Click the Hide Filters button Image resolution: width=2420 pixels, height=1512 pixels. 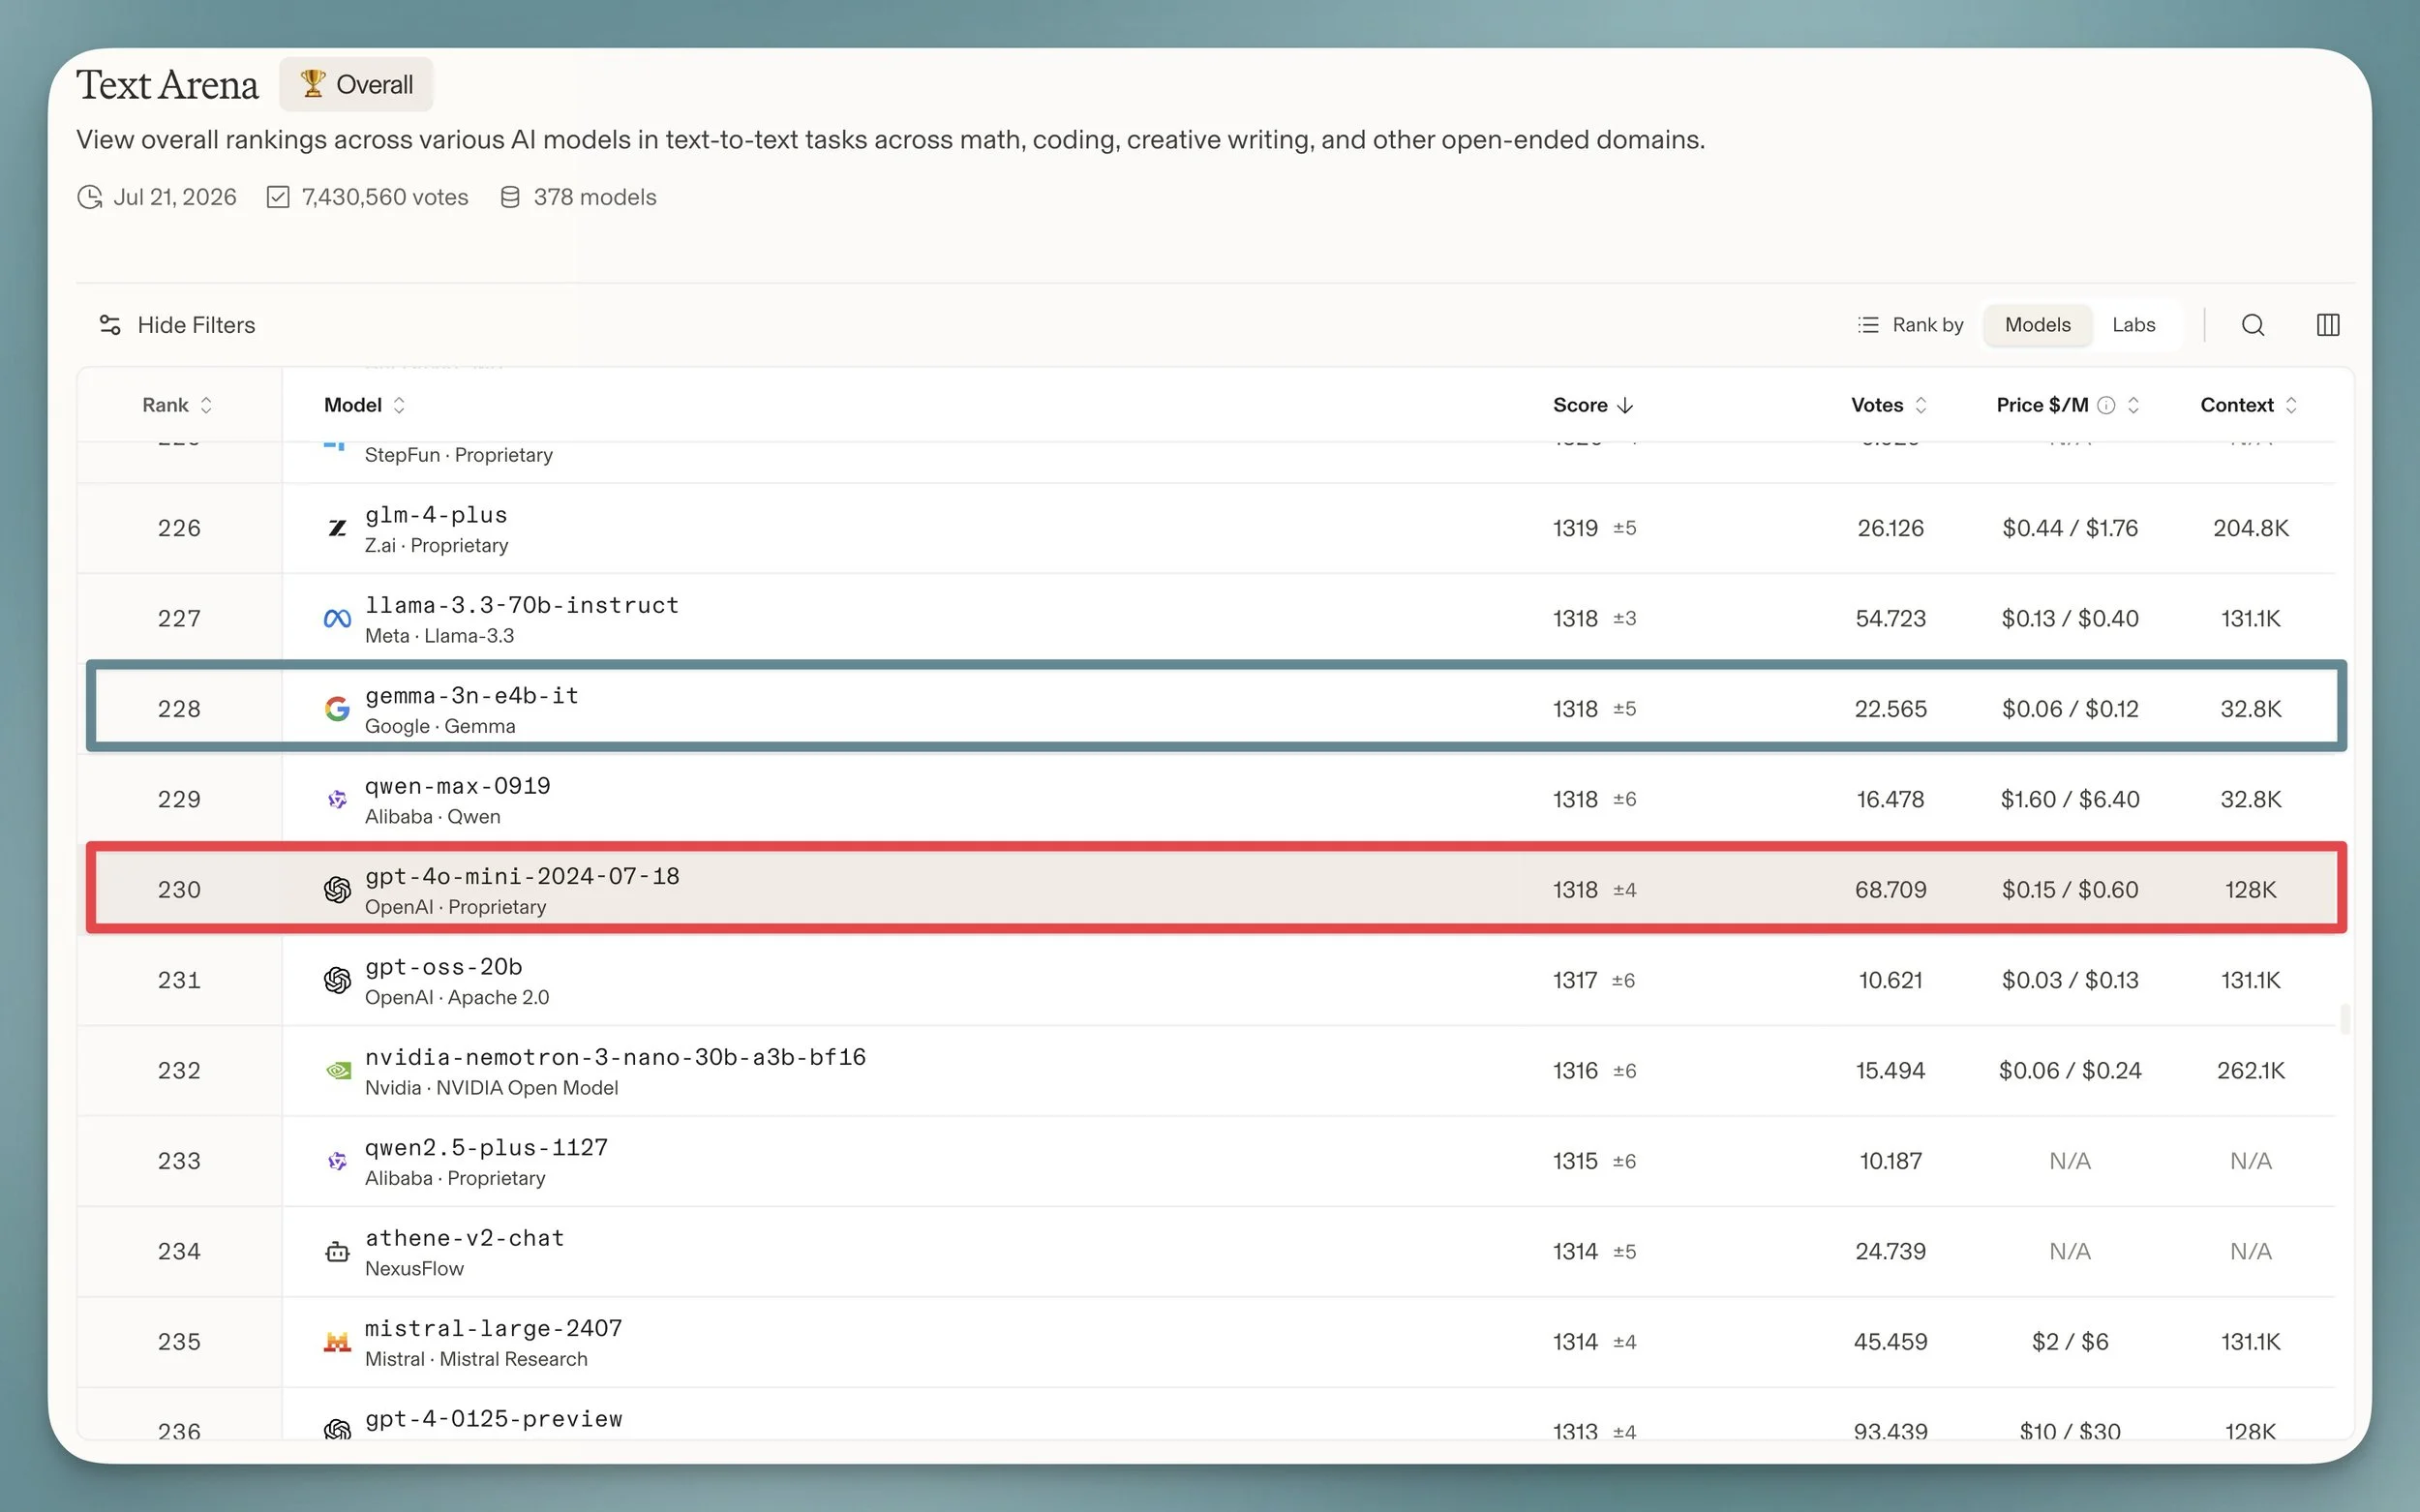(177, 325)
